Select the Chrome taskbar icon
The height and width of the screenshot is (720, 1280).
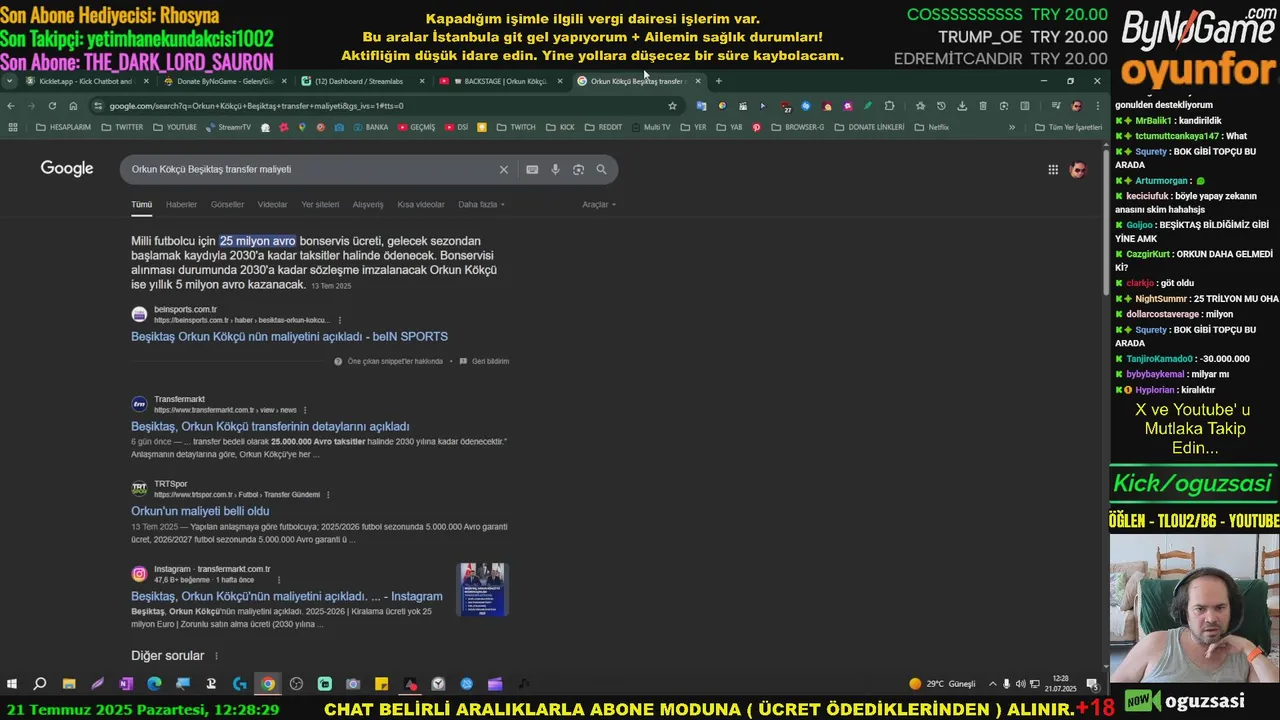pos(268,684)
